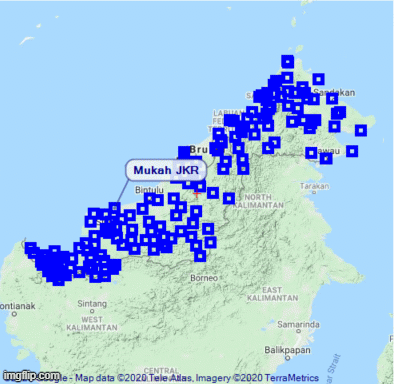
Task: Click the TerraMetrics imagery attribution
Action: coord(292,378)
